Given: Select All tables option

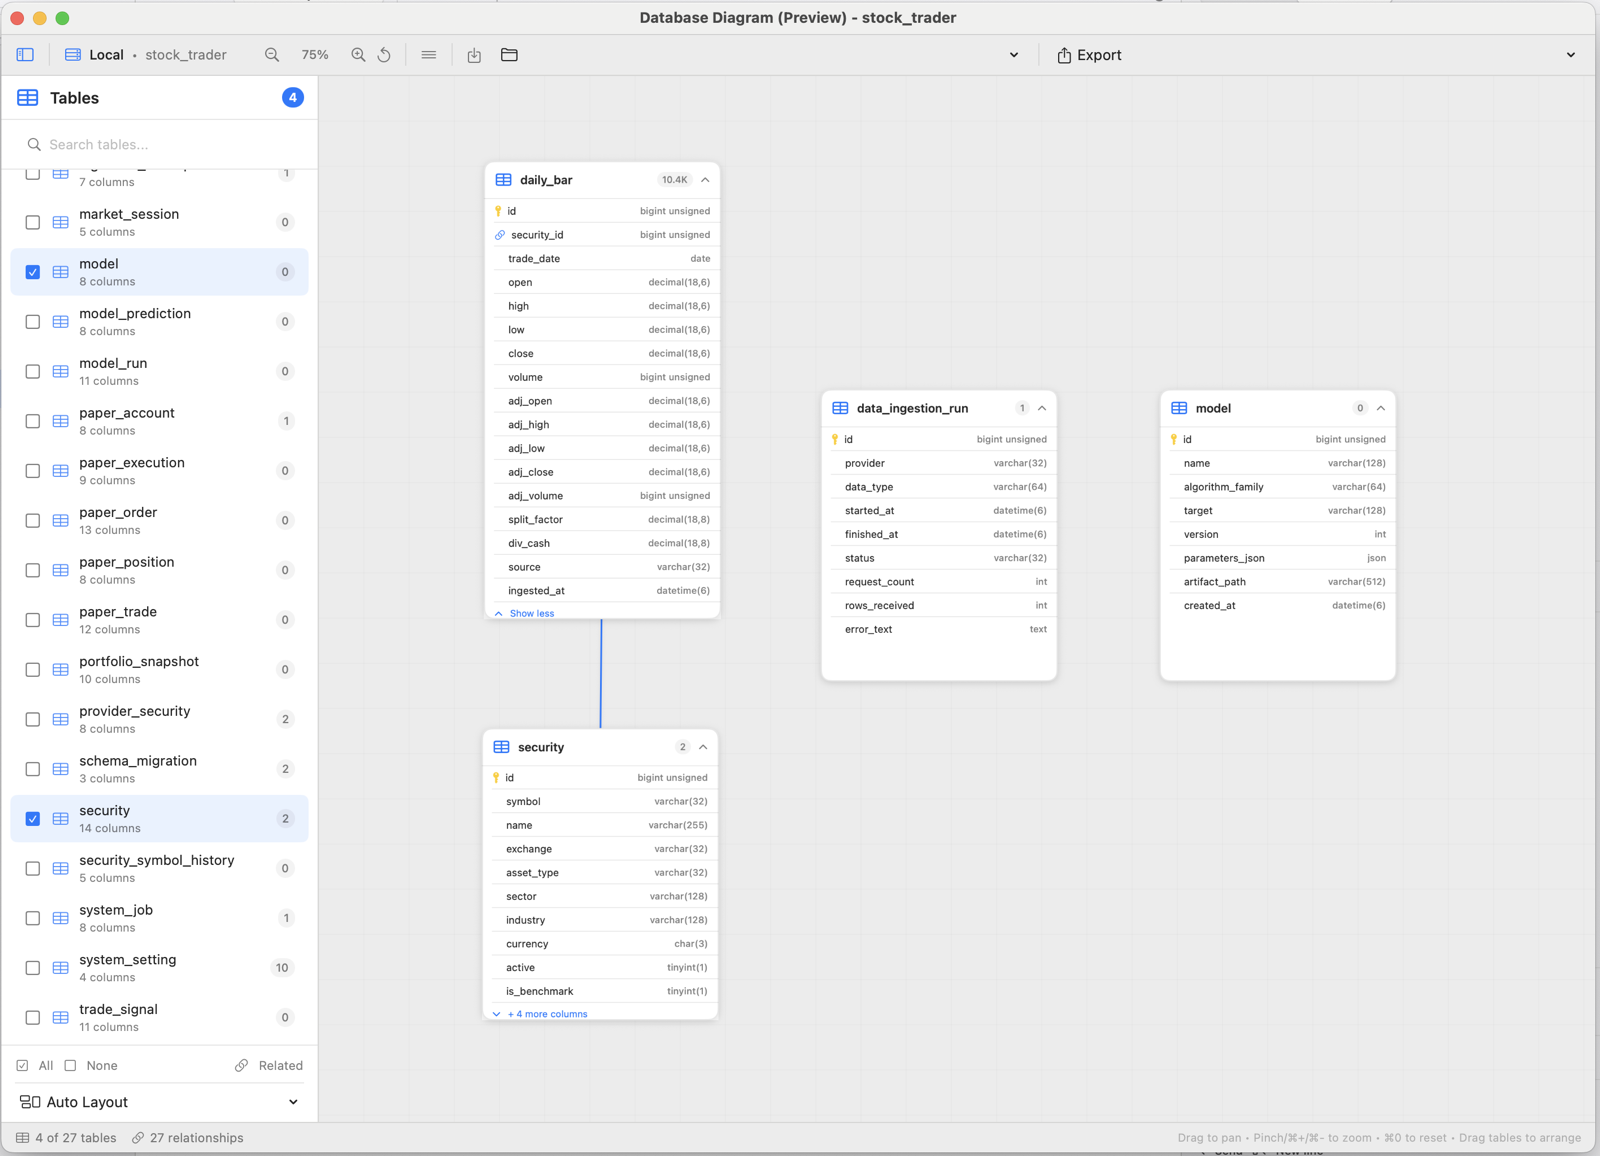Looking at the screenshot, I should point(35,1066).
